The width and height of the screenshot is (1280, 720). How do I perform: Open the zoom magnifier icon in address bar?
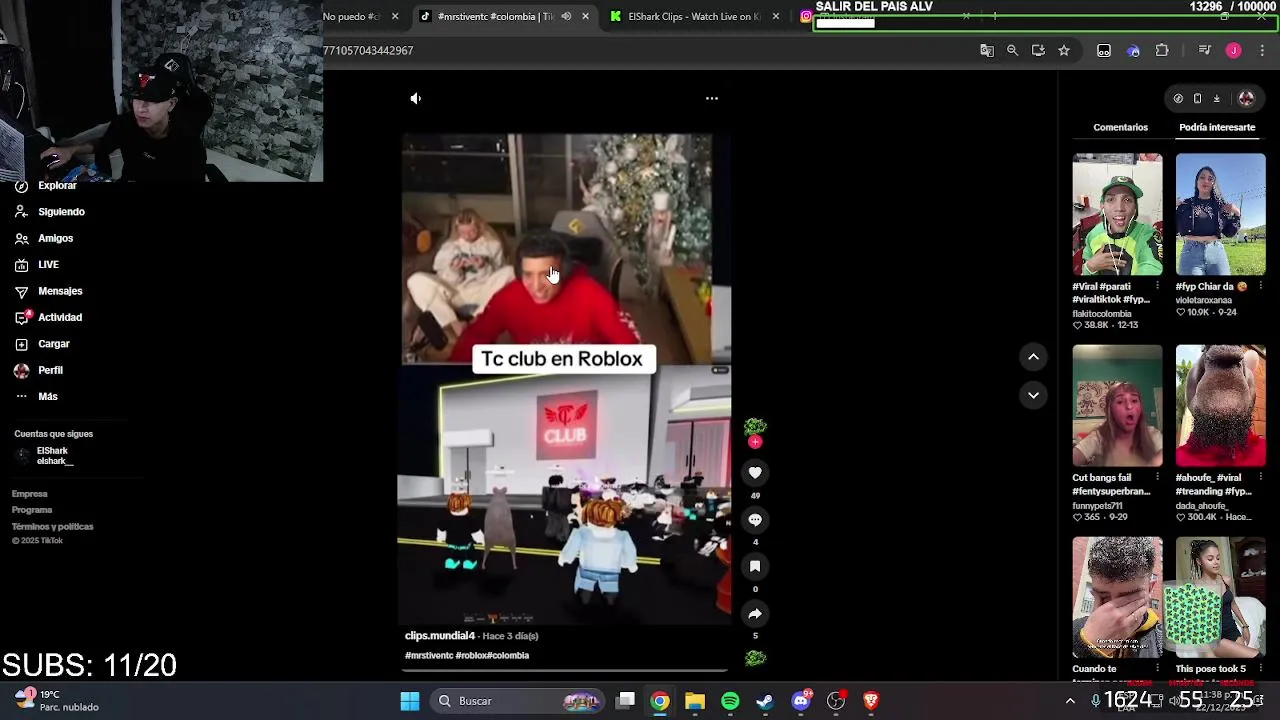(1012, 50)
